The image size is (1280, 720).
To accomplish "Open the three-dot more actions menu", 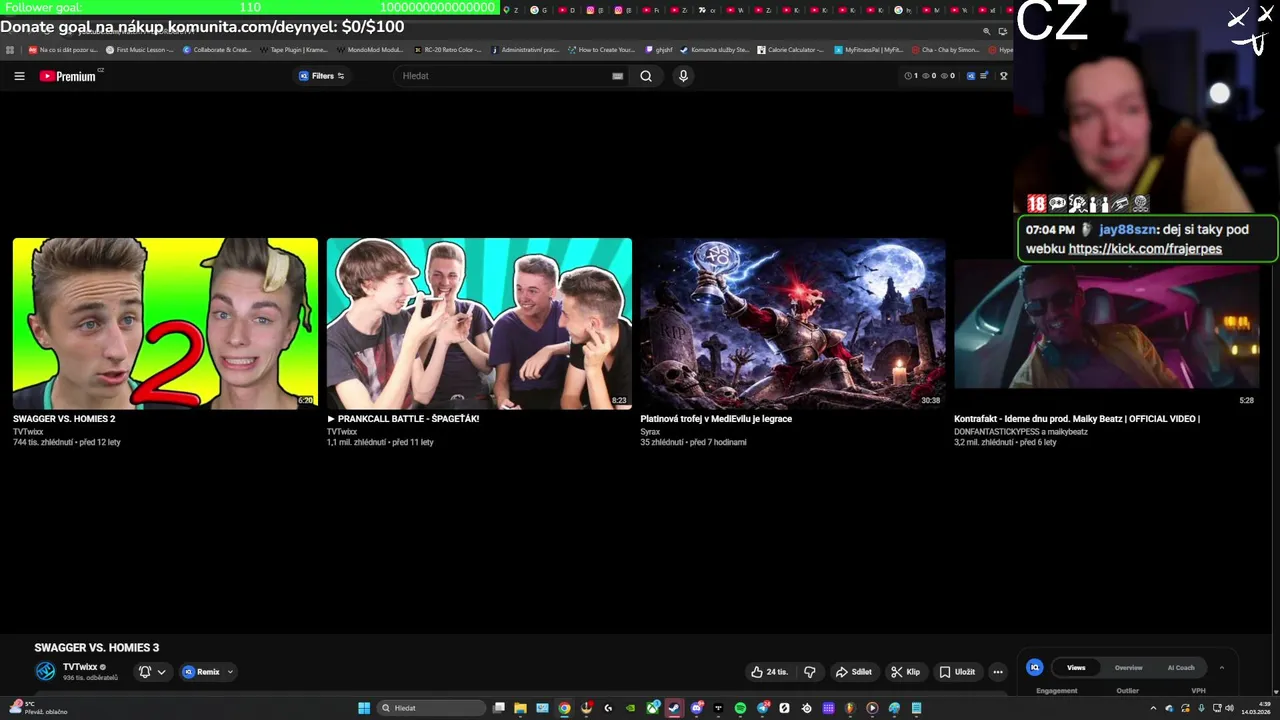I will (x=997, y=672).
